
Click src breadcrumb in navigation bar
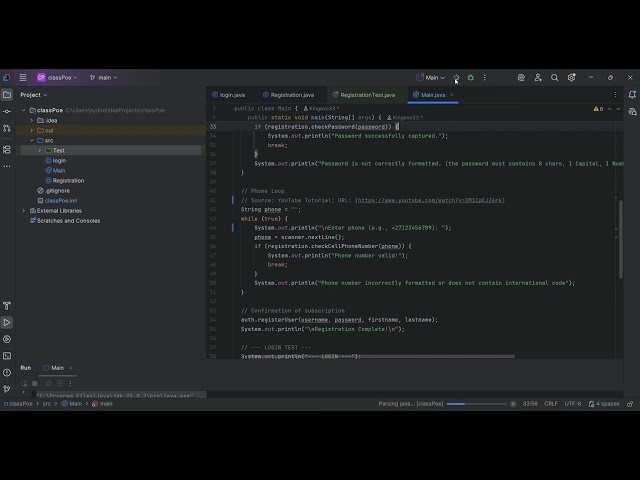47,404
